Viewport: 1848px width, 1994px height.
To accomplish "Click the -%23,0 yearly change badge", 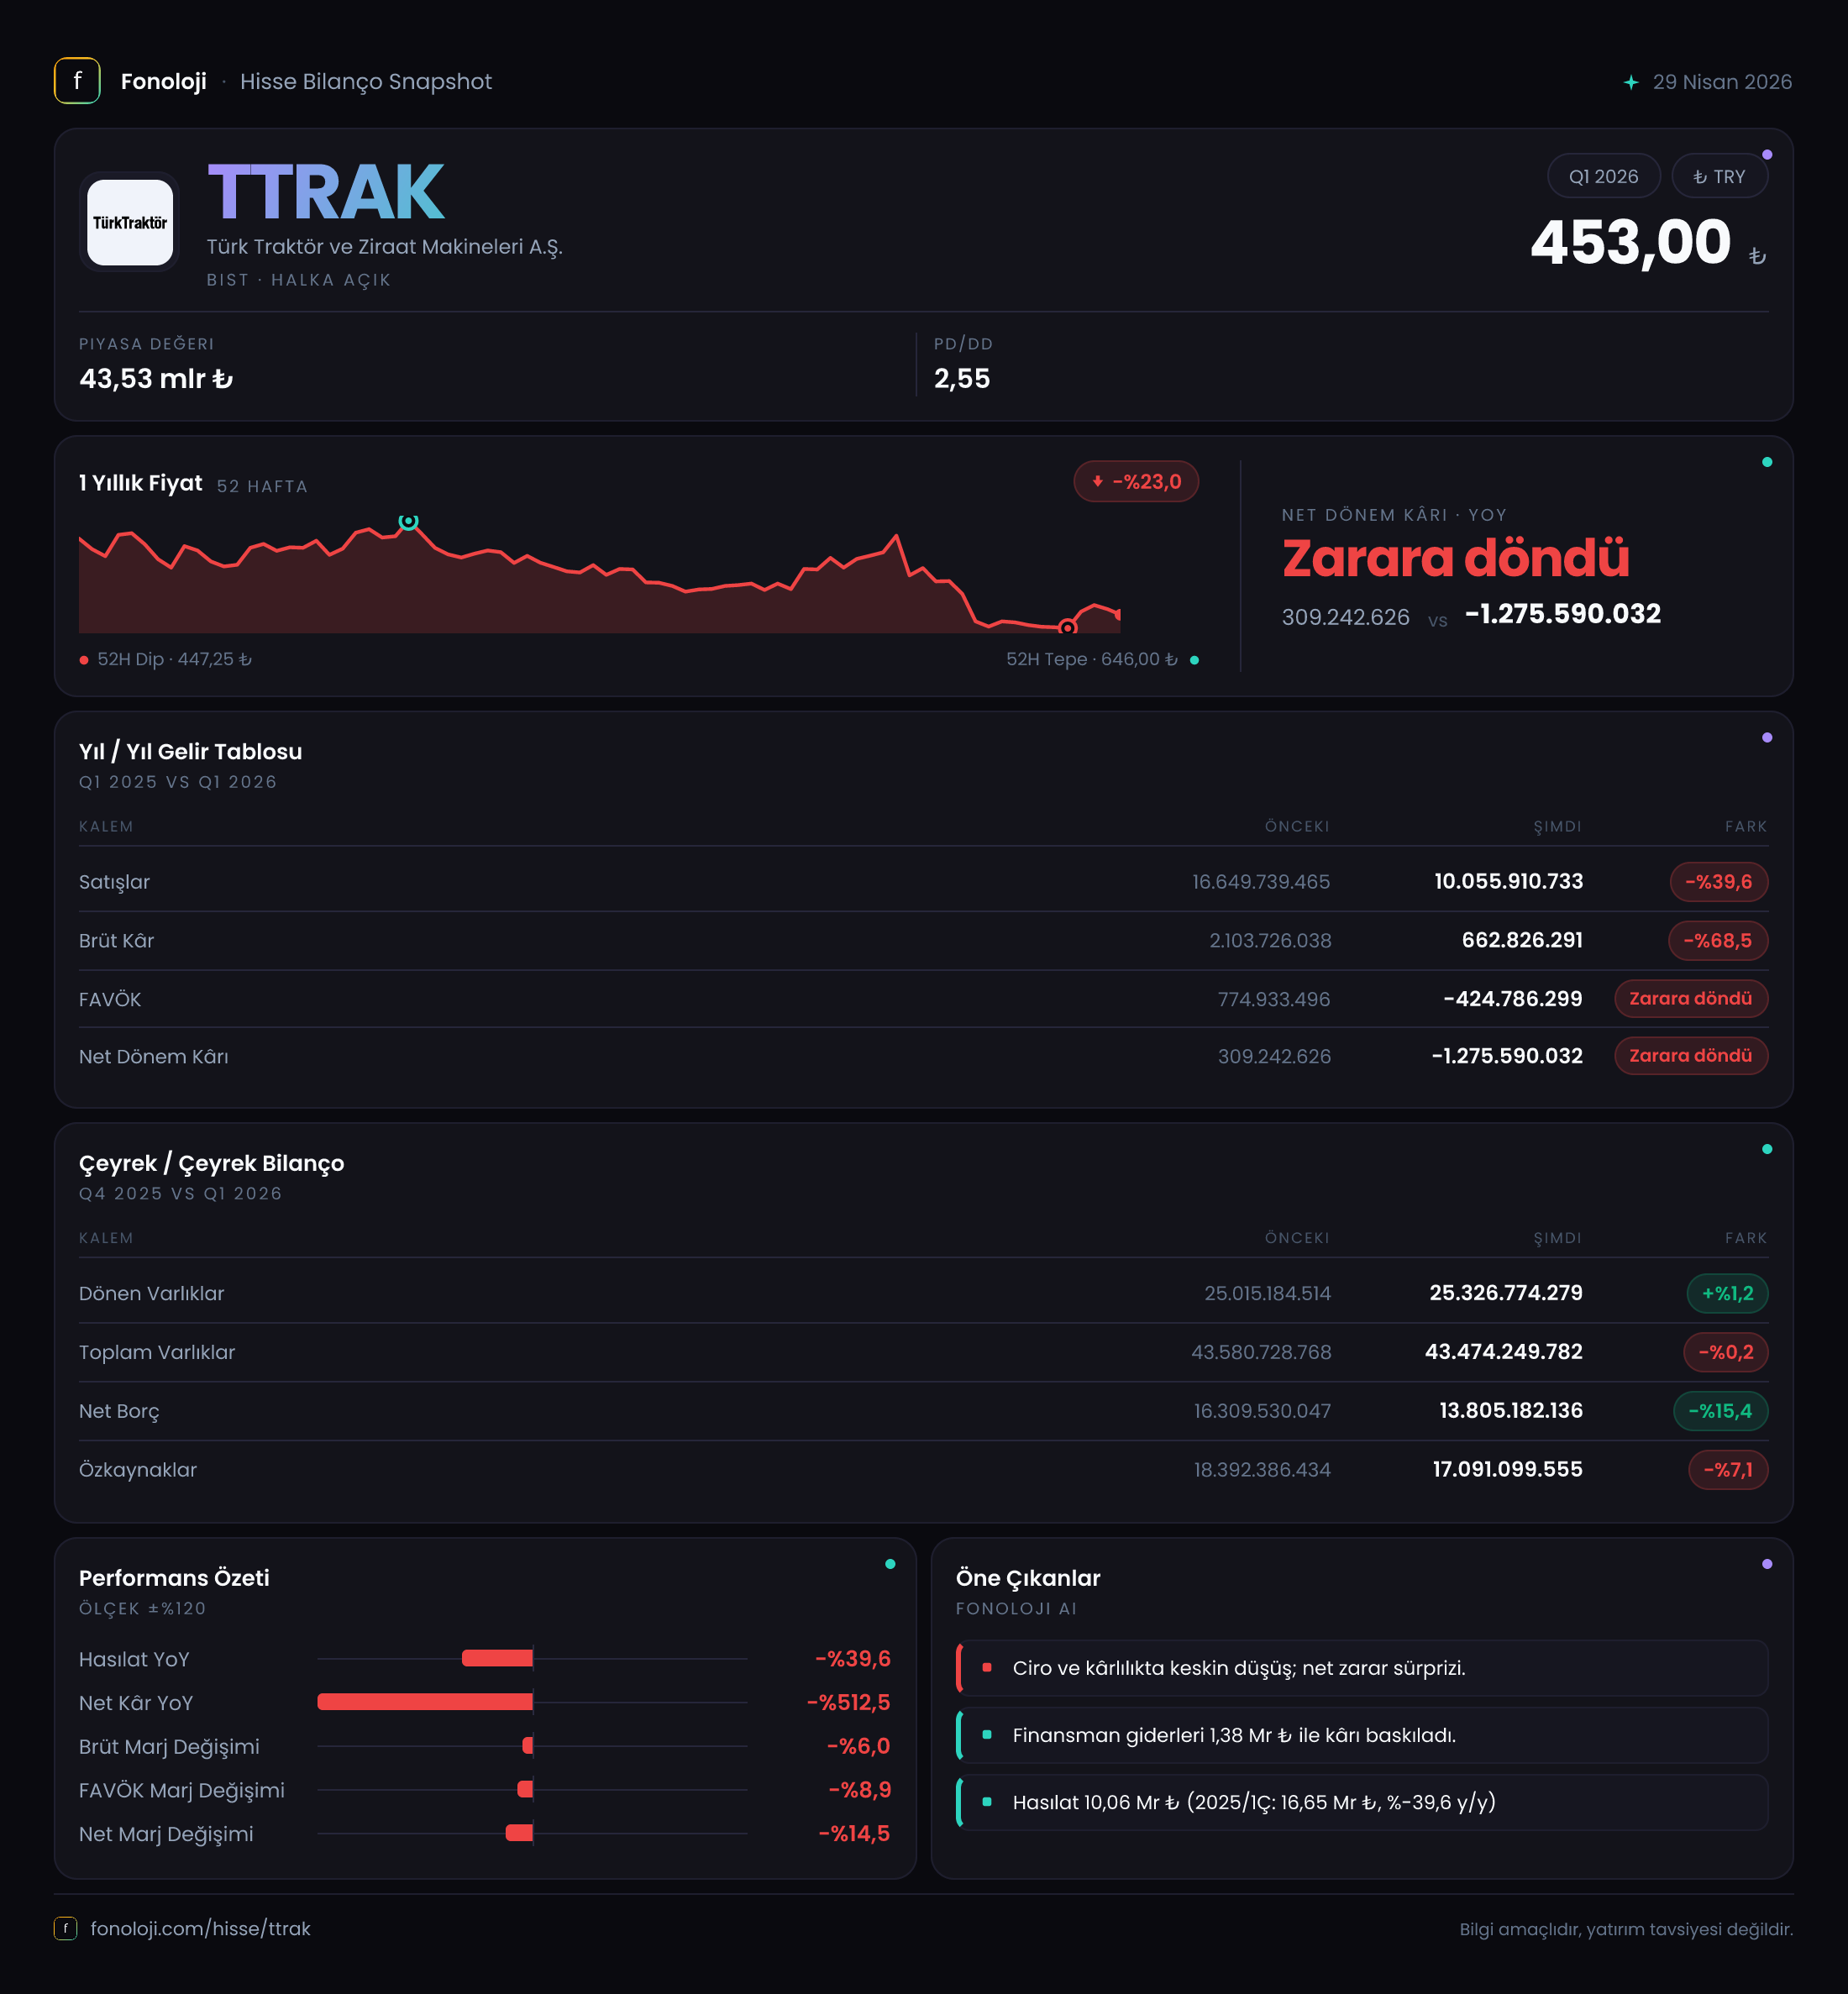I will [x=1136, y=481].
